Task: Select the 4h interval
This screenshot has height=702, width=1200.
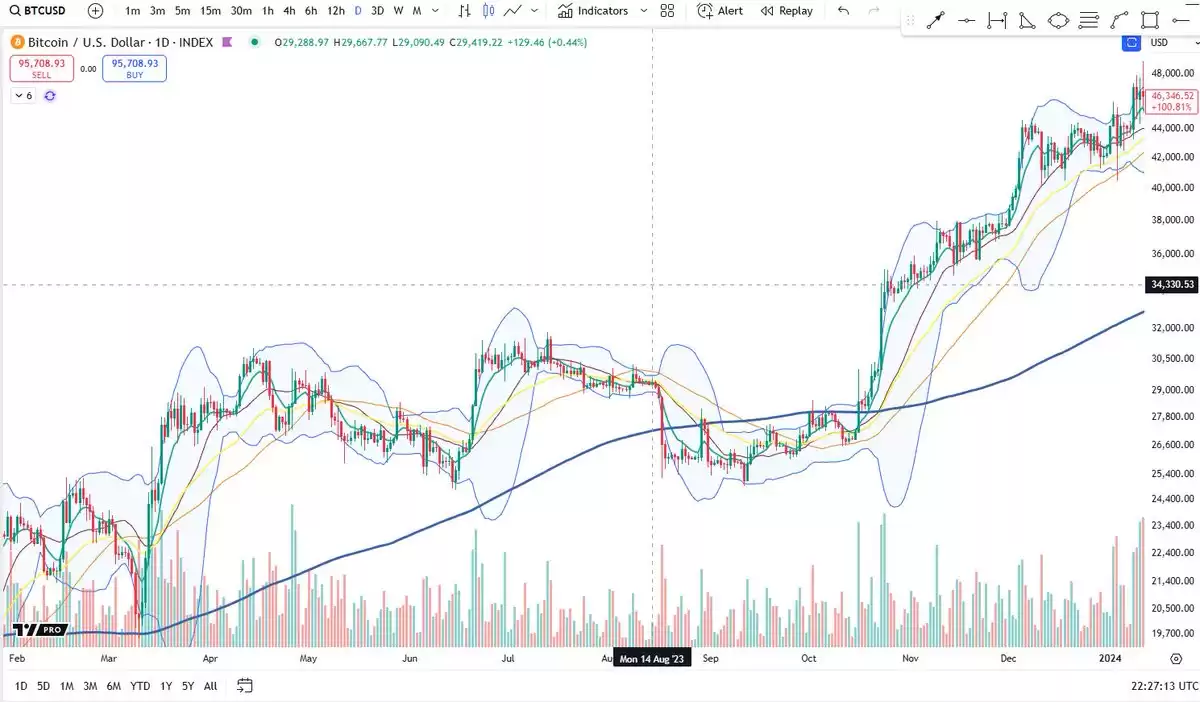Action: (x=289, y=10)
